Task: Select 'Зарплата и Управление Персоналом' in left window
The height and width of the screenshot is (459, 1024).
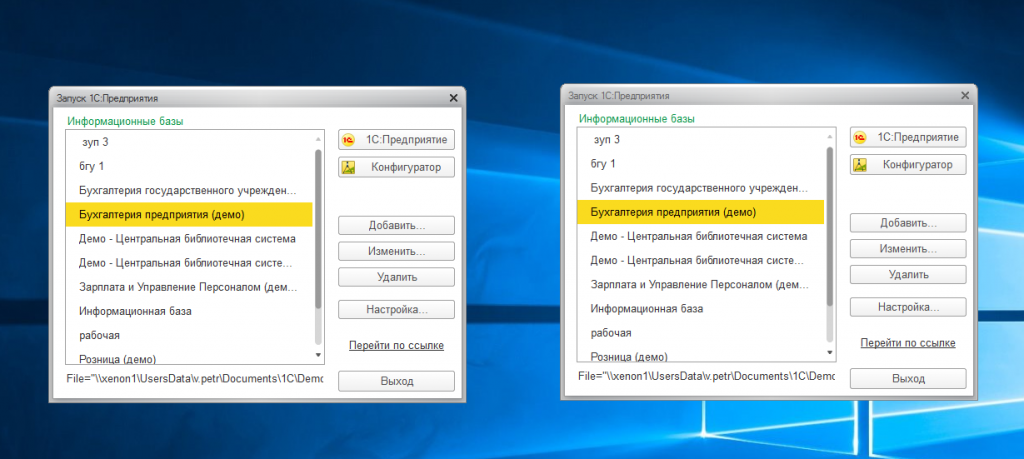Action: coord(189,287)
